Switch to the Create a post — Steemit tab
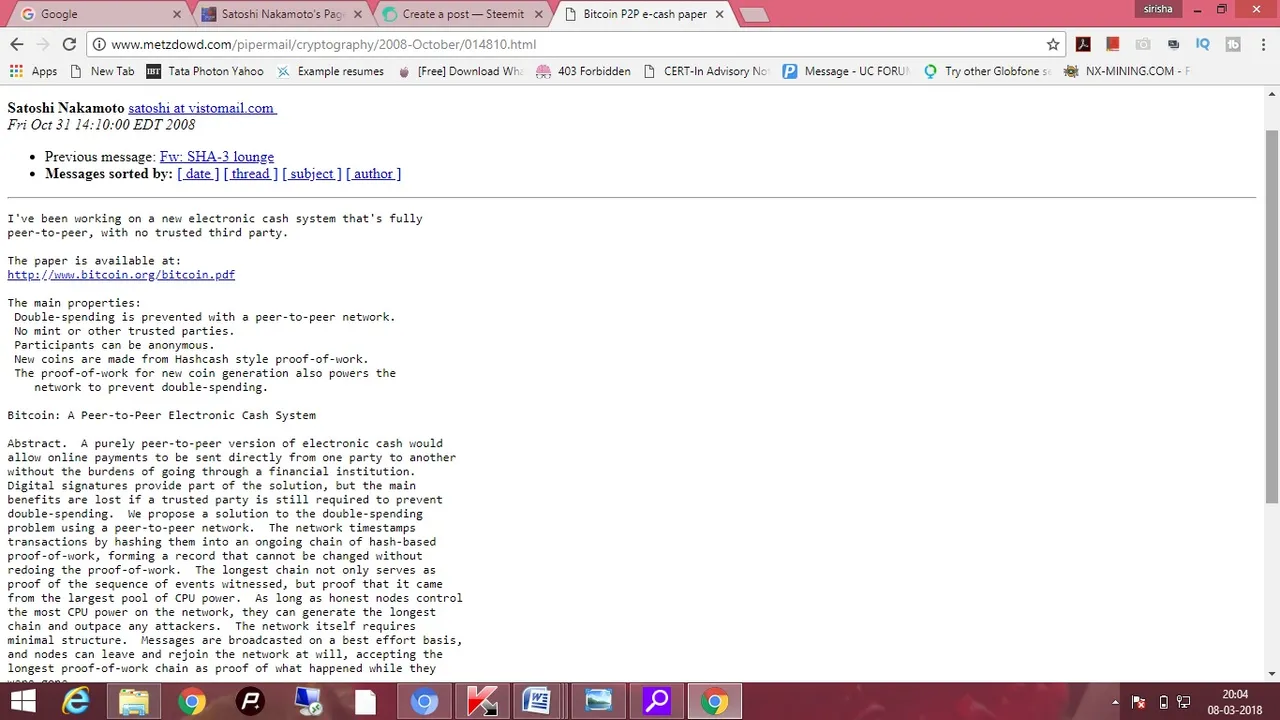The image size is (1280, 720). 463,14
